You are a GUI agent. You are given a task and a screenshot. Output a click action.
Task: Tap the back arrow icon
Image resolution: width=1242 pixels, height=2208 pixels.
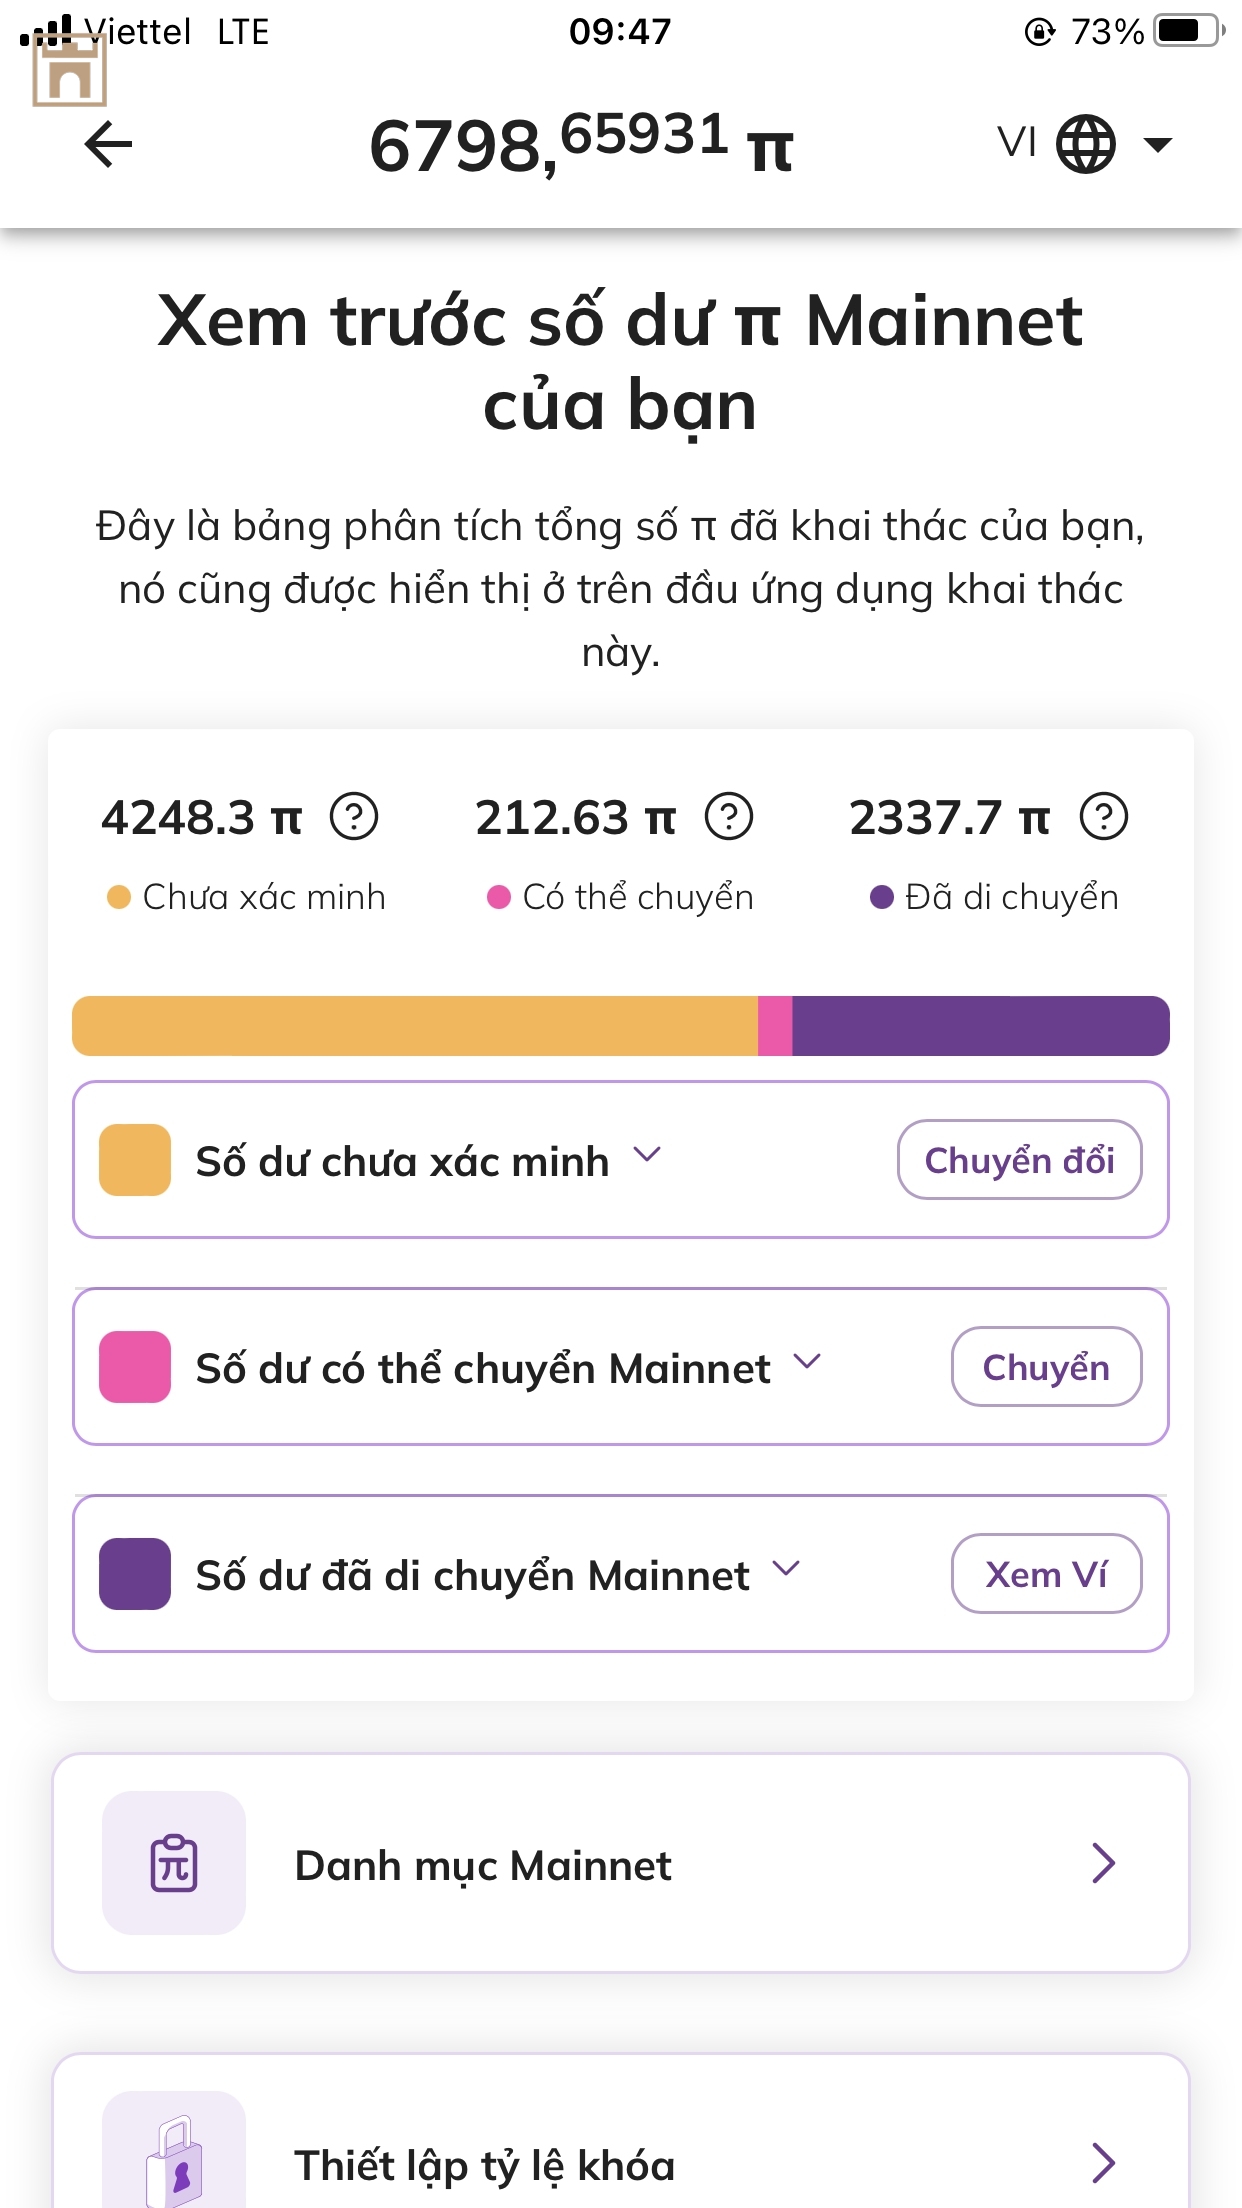click(109, 145)
